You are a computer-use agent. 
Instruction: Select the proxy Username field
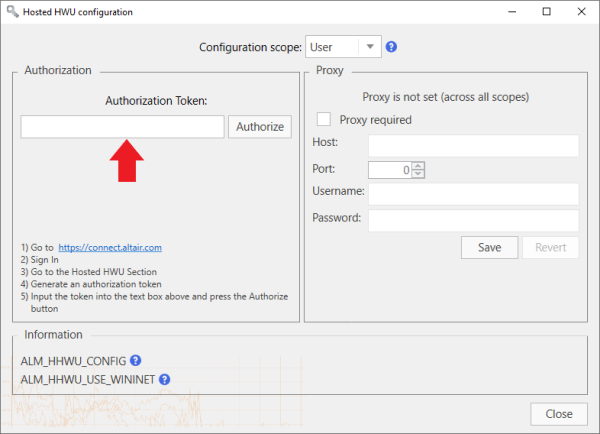pos(473,194)
